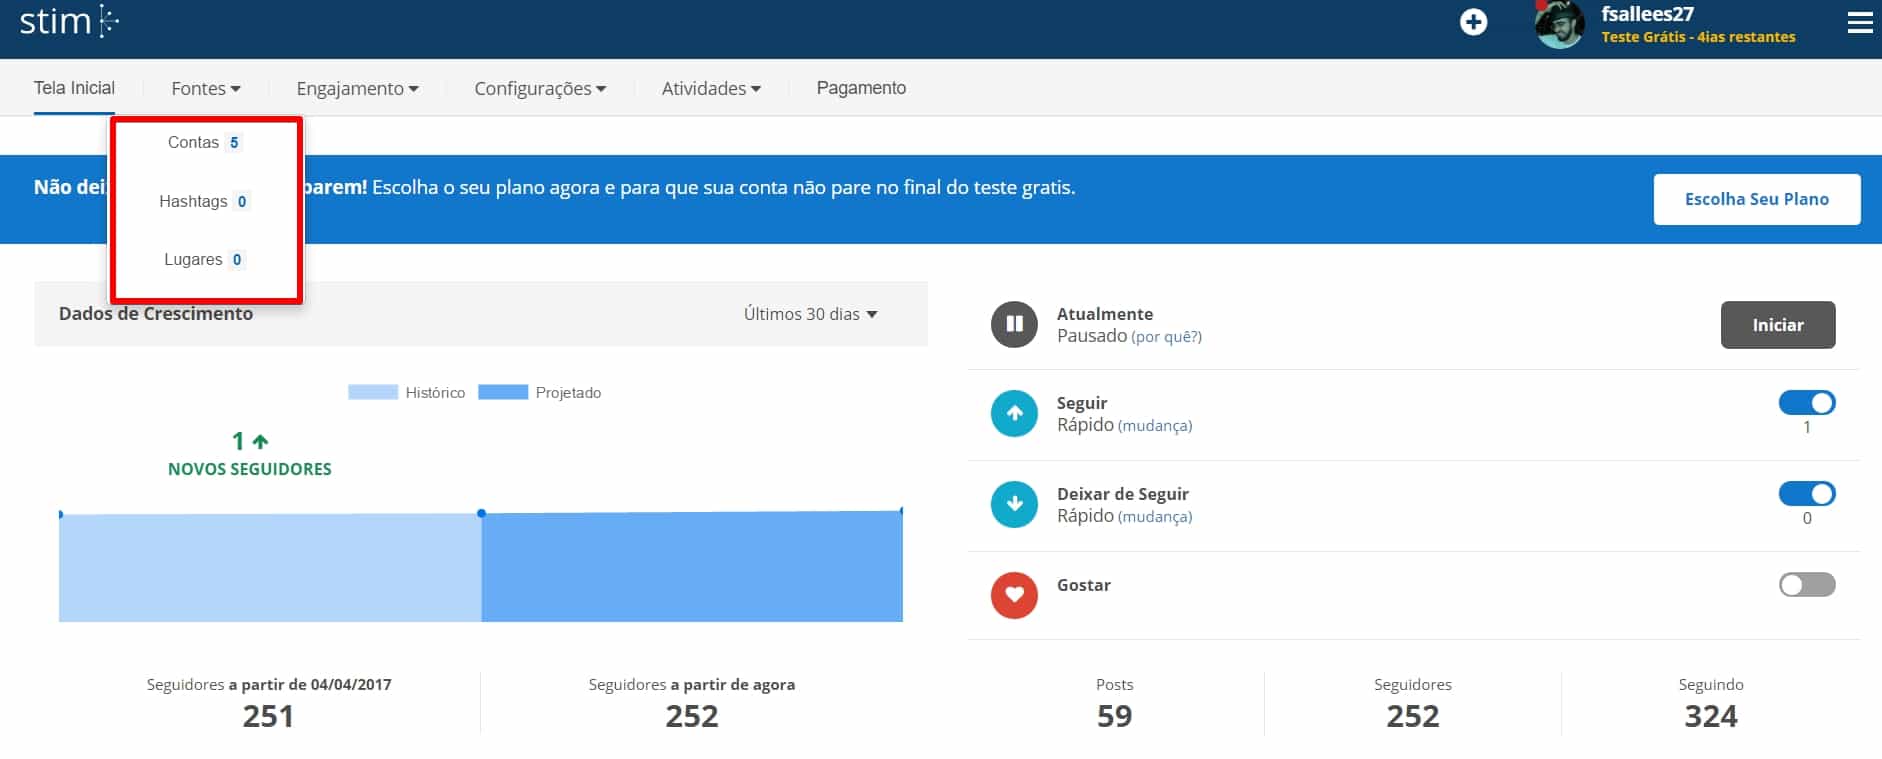Click the Posts count 59
Viewport: 1882px width, 759px height.
tap(1114, 716)
